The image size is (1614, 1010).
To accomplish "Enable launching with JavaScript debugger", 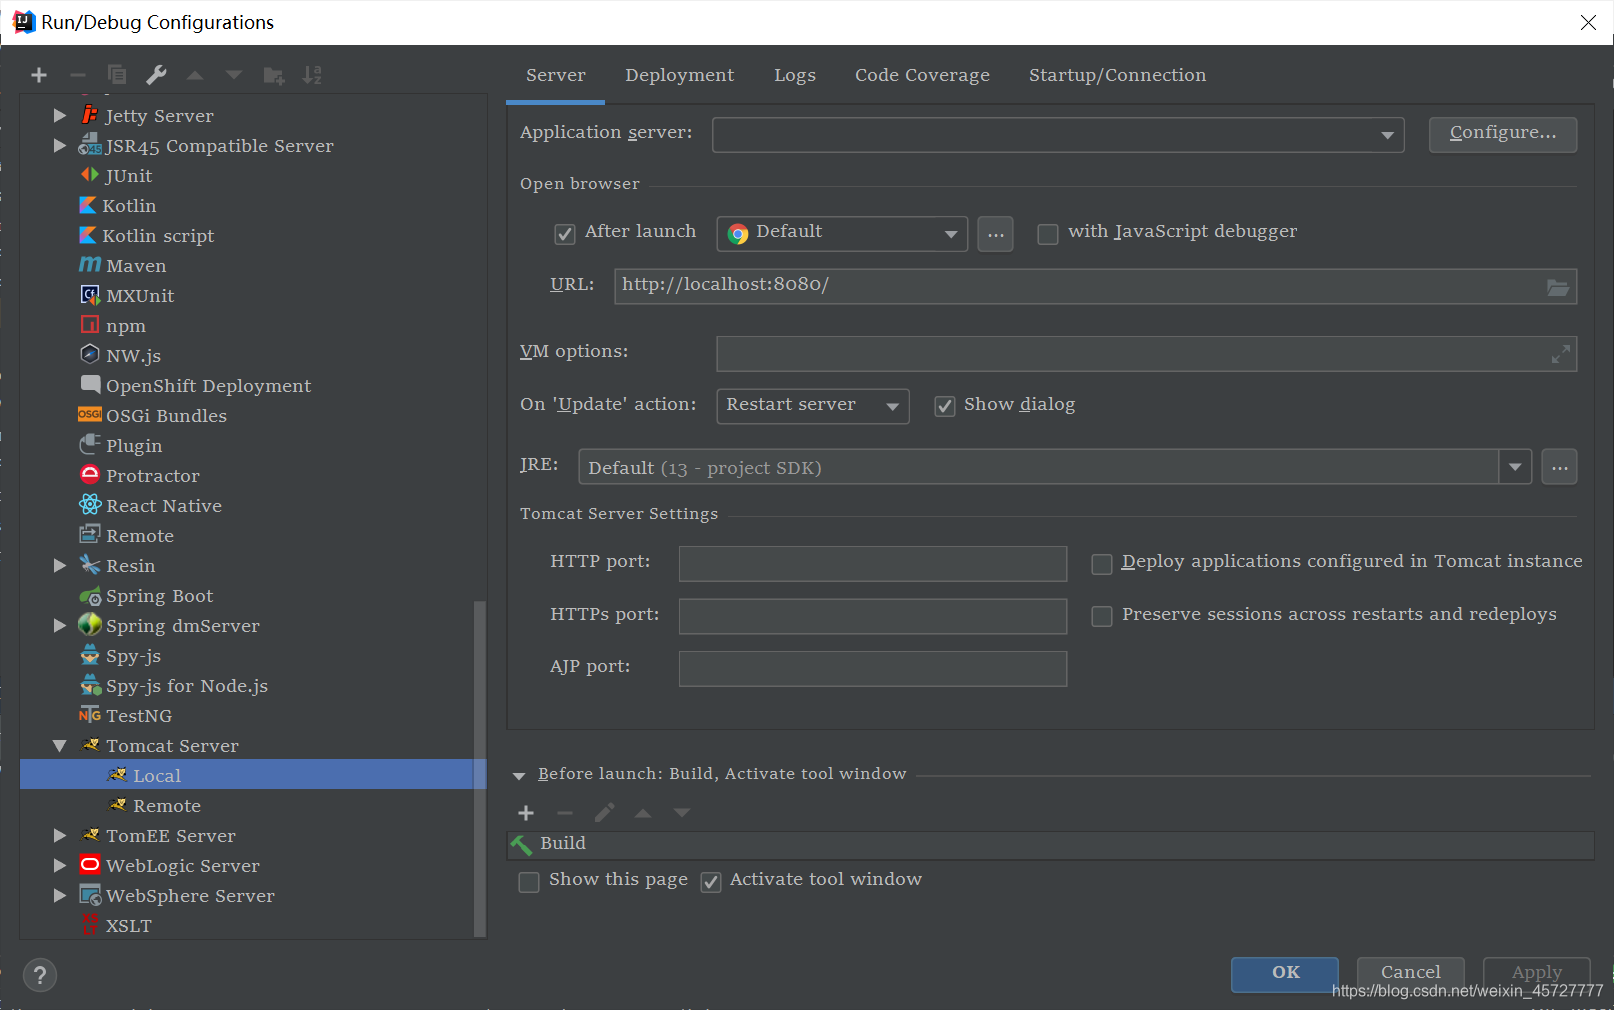I will tap(1047, 234).
